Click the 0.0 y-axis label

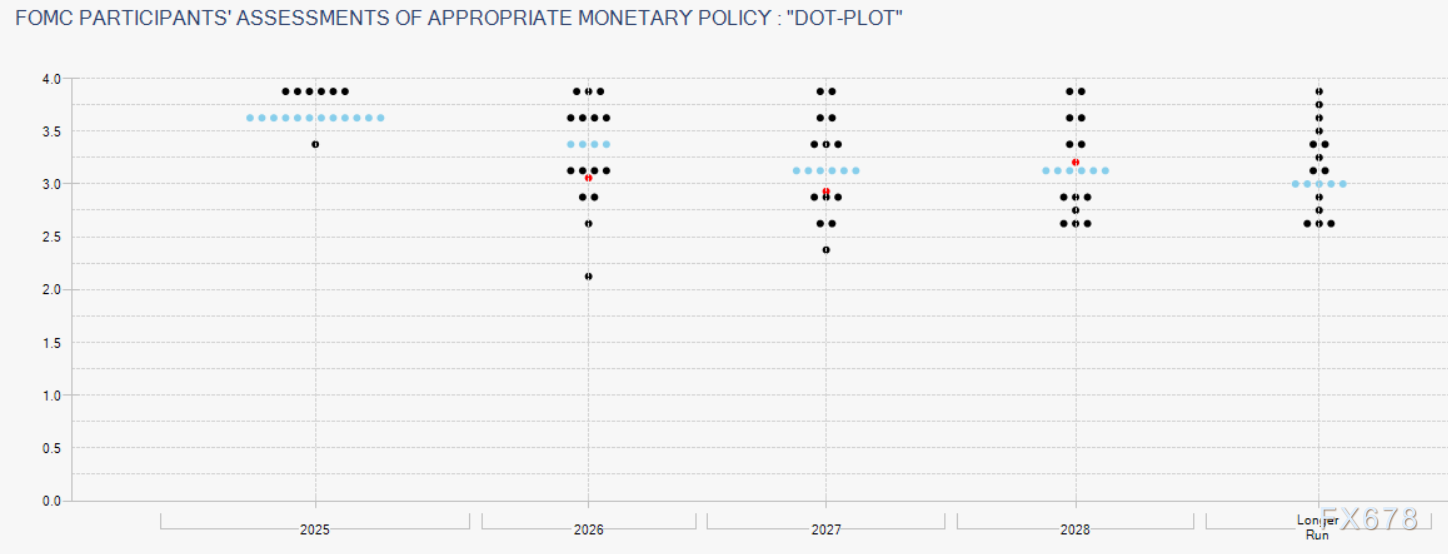51,501
